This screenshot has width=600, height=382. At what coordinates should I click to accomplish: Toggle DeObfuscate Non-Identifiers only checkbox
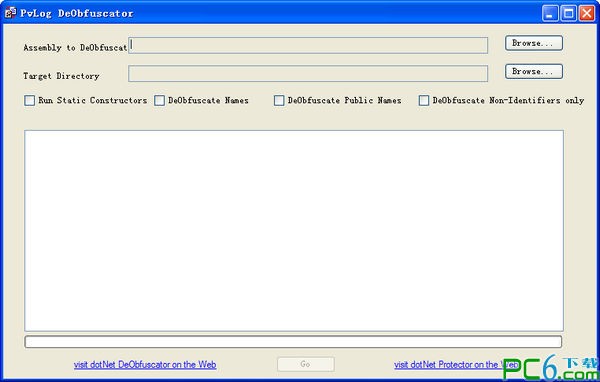(424, 100)
